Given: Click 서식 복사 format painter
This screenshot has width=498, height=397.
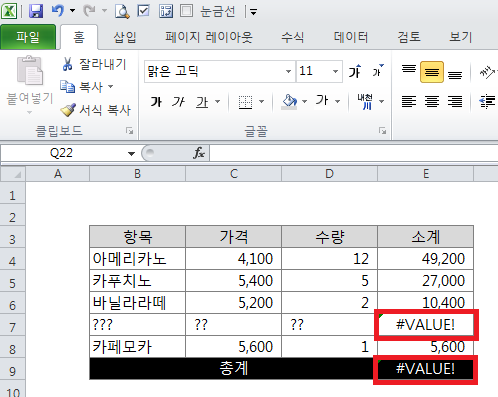Looking at the screenshot, I should click(x=96, y=110).
